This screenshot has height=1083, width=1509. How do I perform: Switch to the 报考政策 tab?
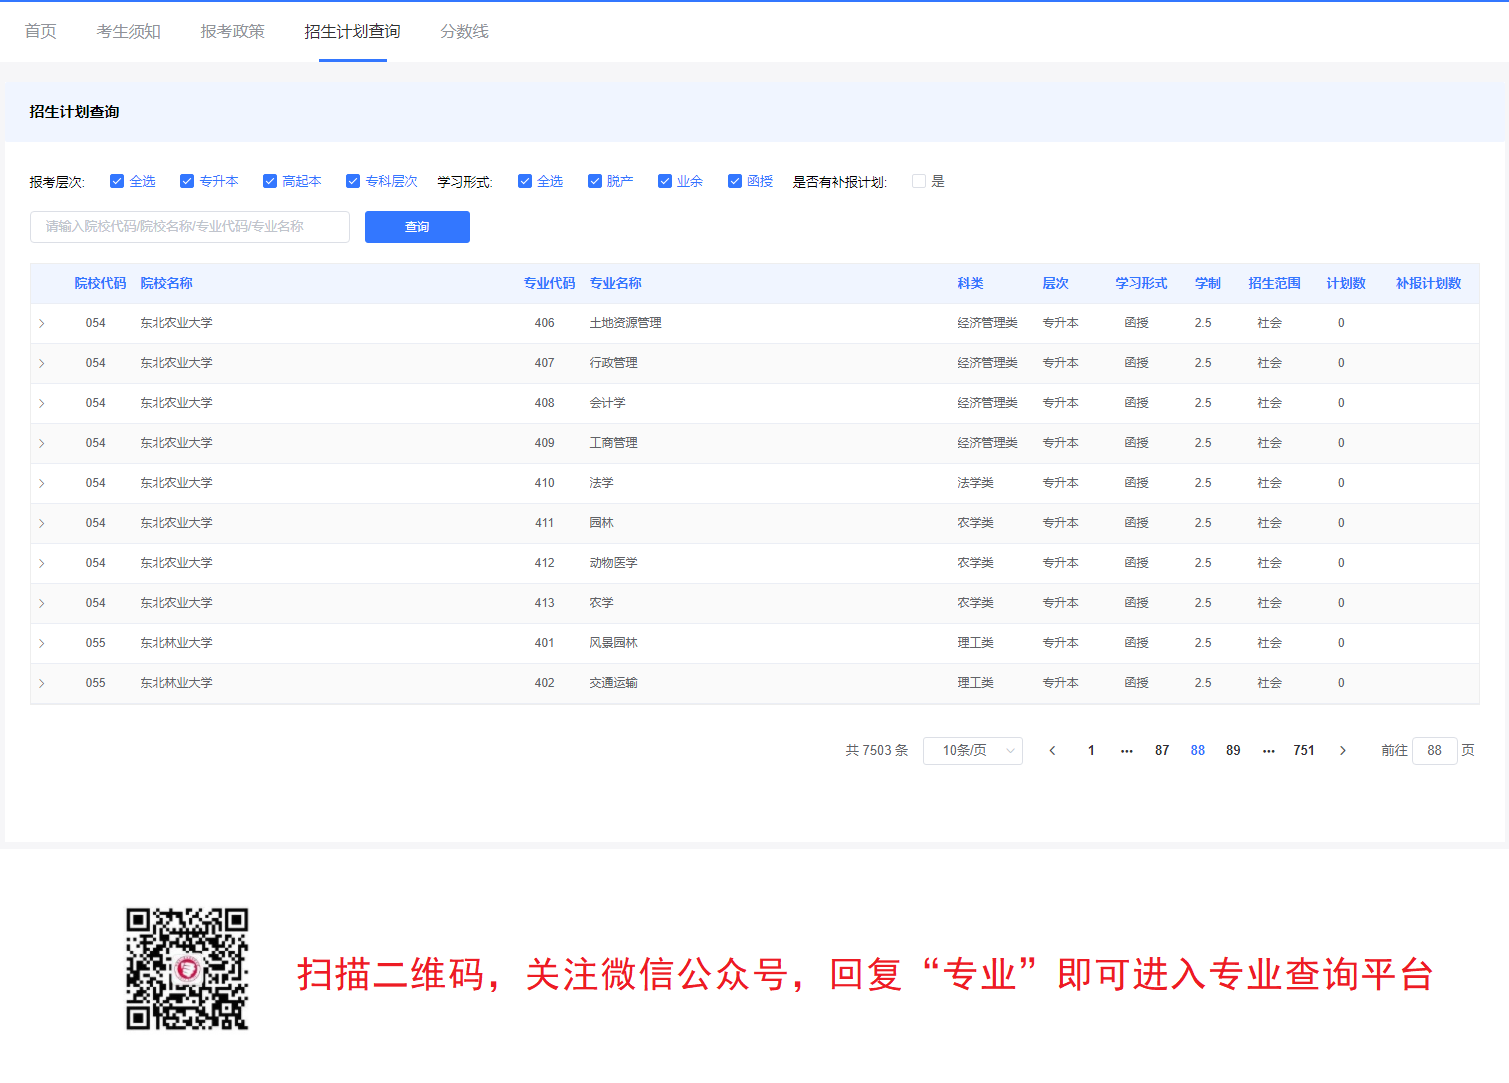point(231,31)
